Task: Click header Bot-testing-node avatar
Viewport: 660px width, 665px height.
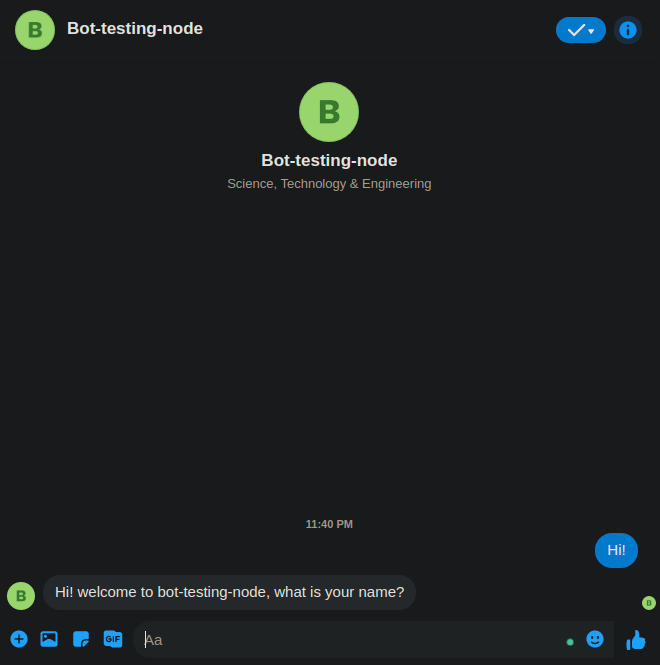Action: point(35,30)
